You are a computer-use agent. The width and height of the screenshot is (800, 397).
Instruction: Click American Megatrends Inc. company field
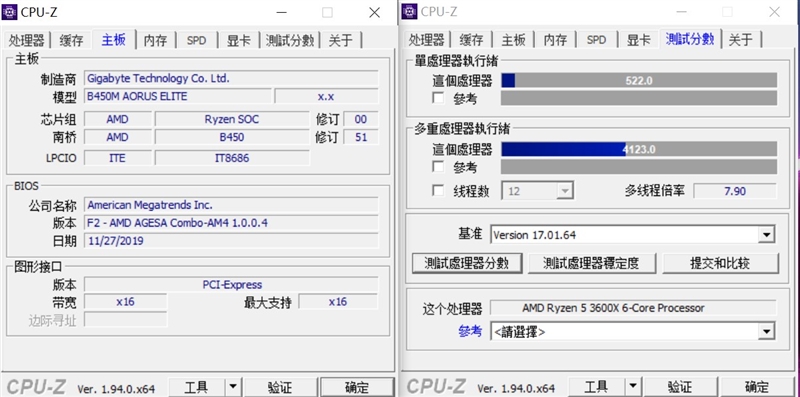point(231,205)
